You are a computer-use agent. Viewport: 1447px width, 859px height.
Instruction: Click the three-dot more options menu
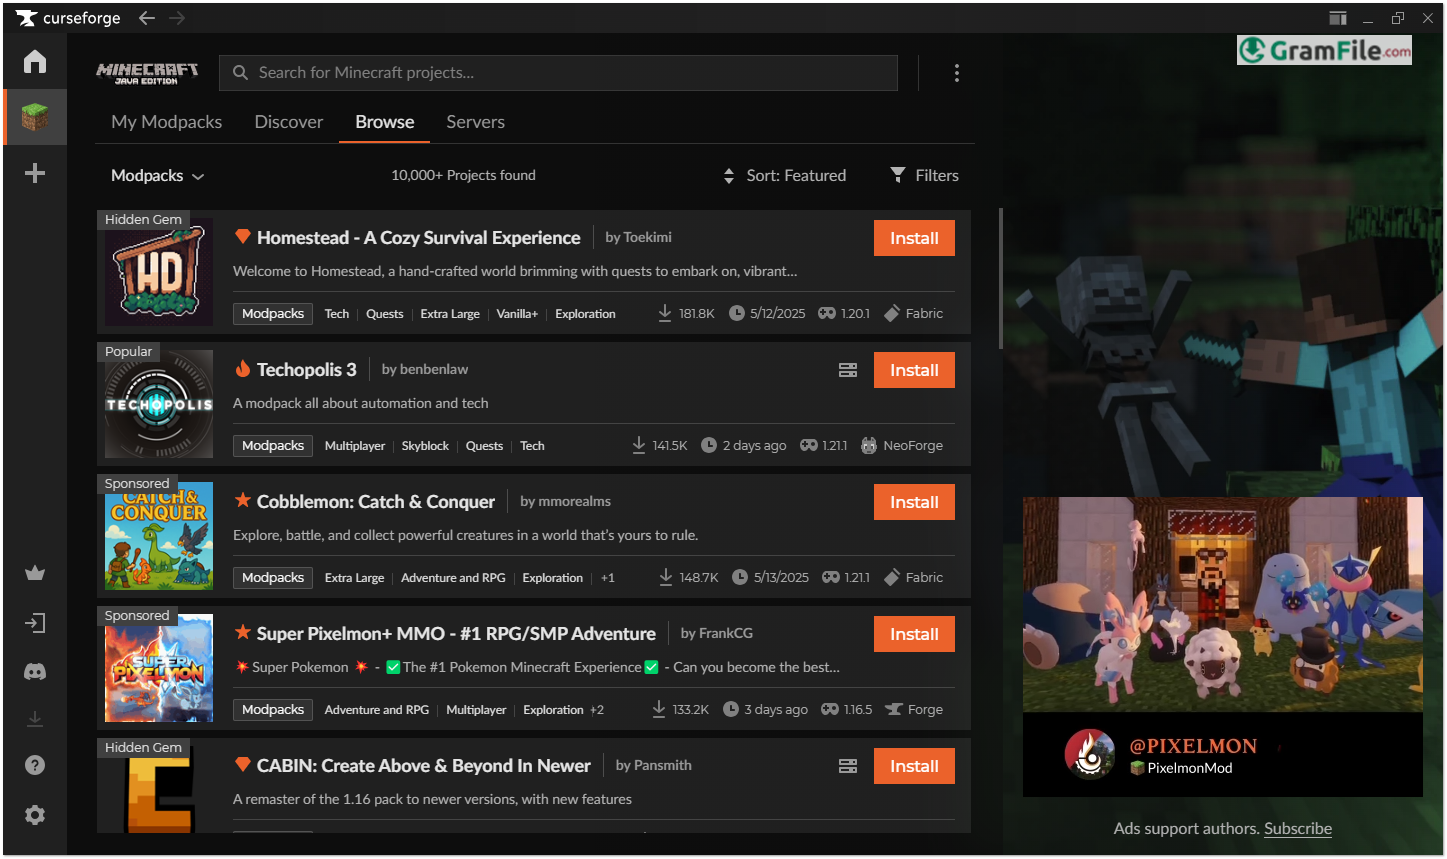[957, 73]
